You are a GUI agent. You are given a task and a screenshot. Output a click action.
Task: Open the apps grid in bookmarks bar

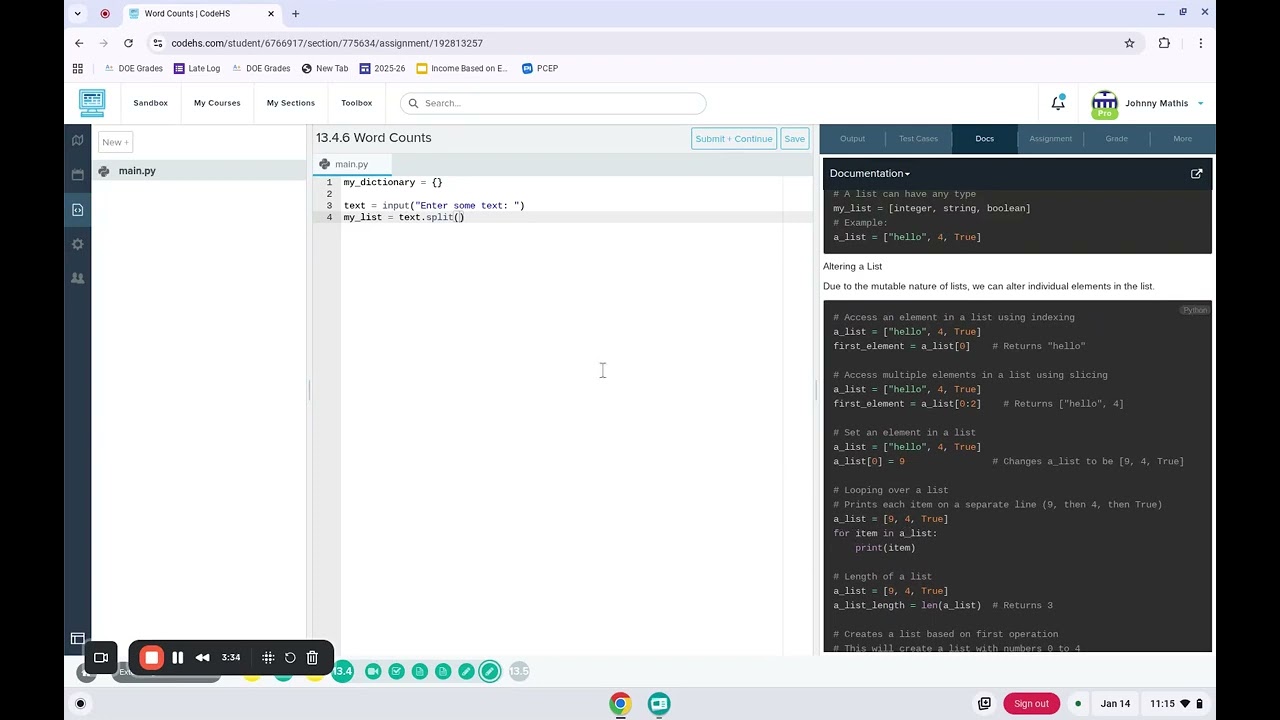coord(78,68)
